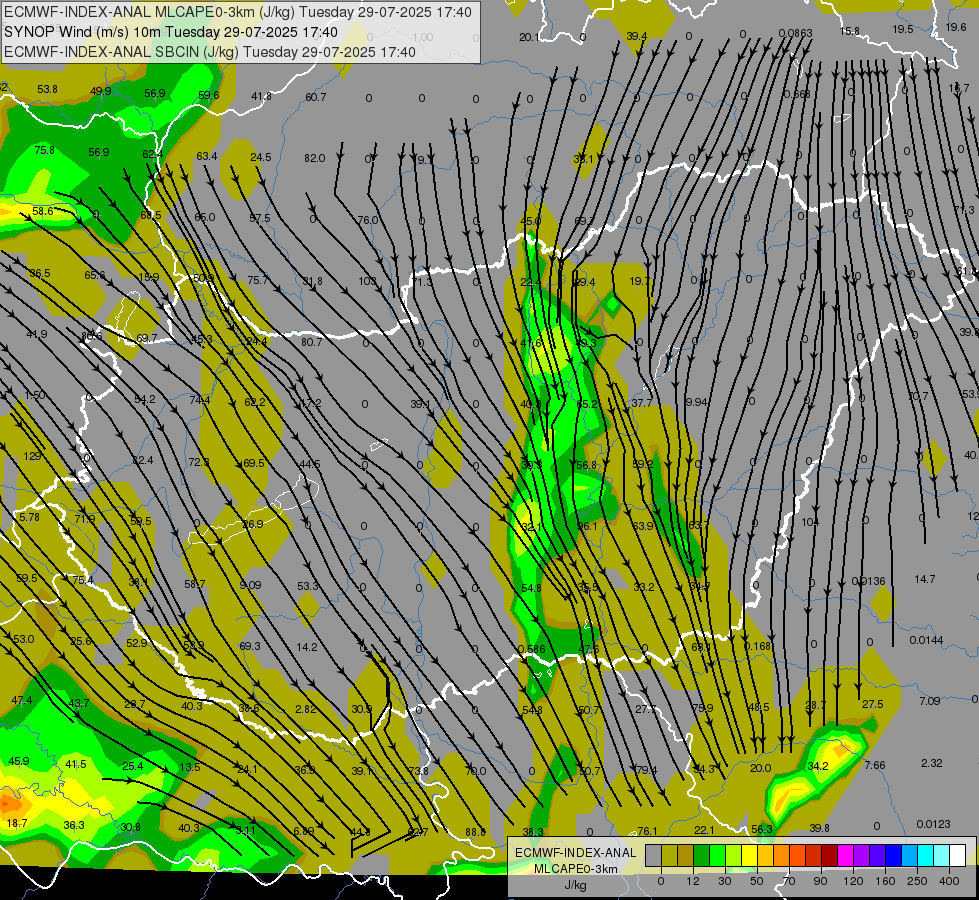Click the map value 0.0123

[x=933, y=824]
